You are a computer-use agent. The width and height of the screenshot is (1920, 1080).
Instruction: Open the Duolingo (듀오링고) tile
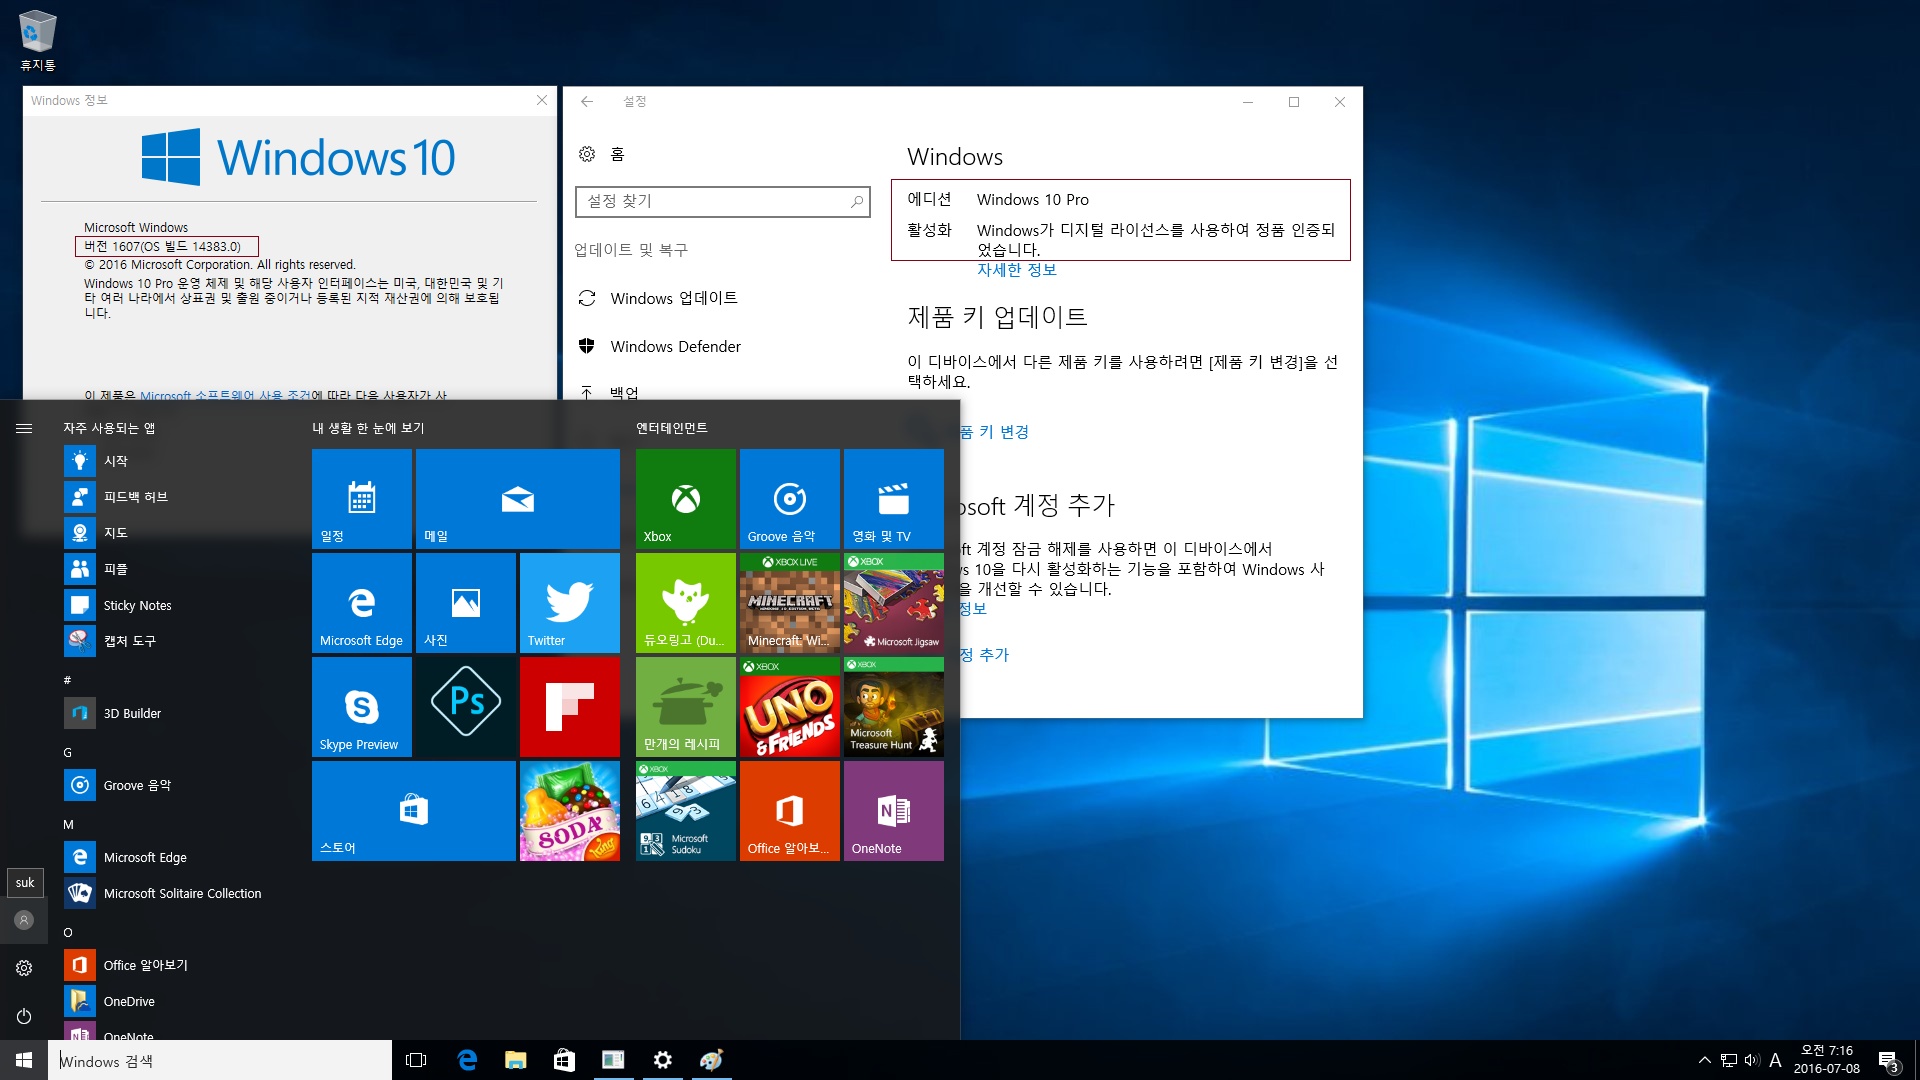[x=686, y=602]
